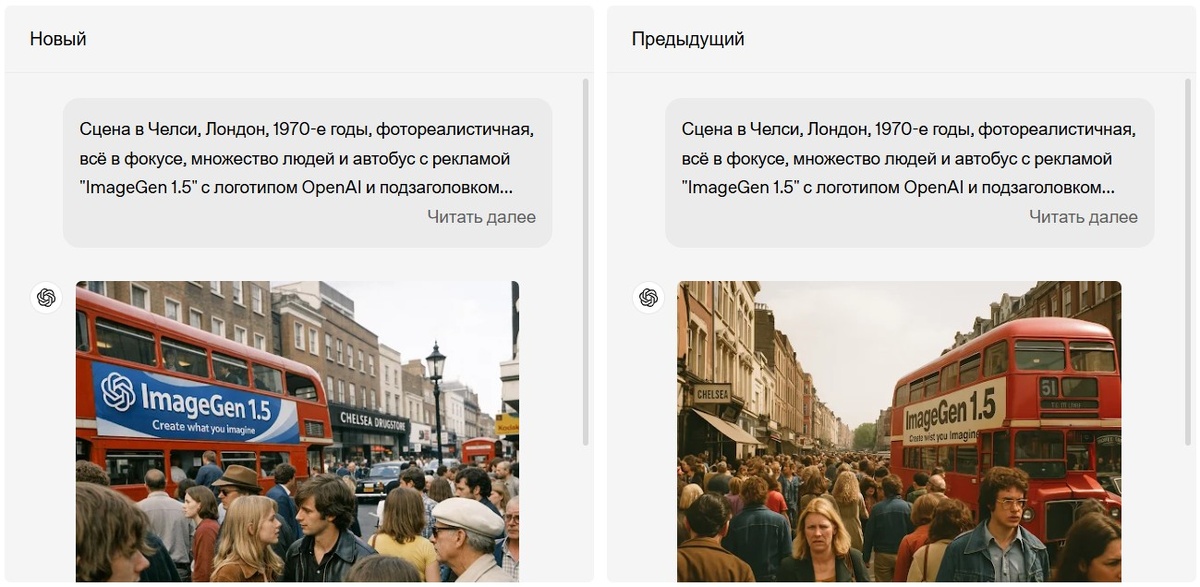Click the bus number 51 sign in right image
The image size is (1200, 587).
(1048, 387)
